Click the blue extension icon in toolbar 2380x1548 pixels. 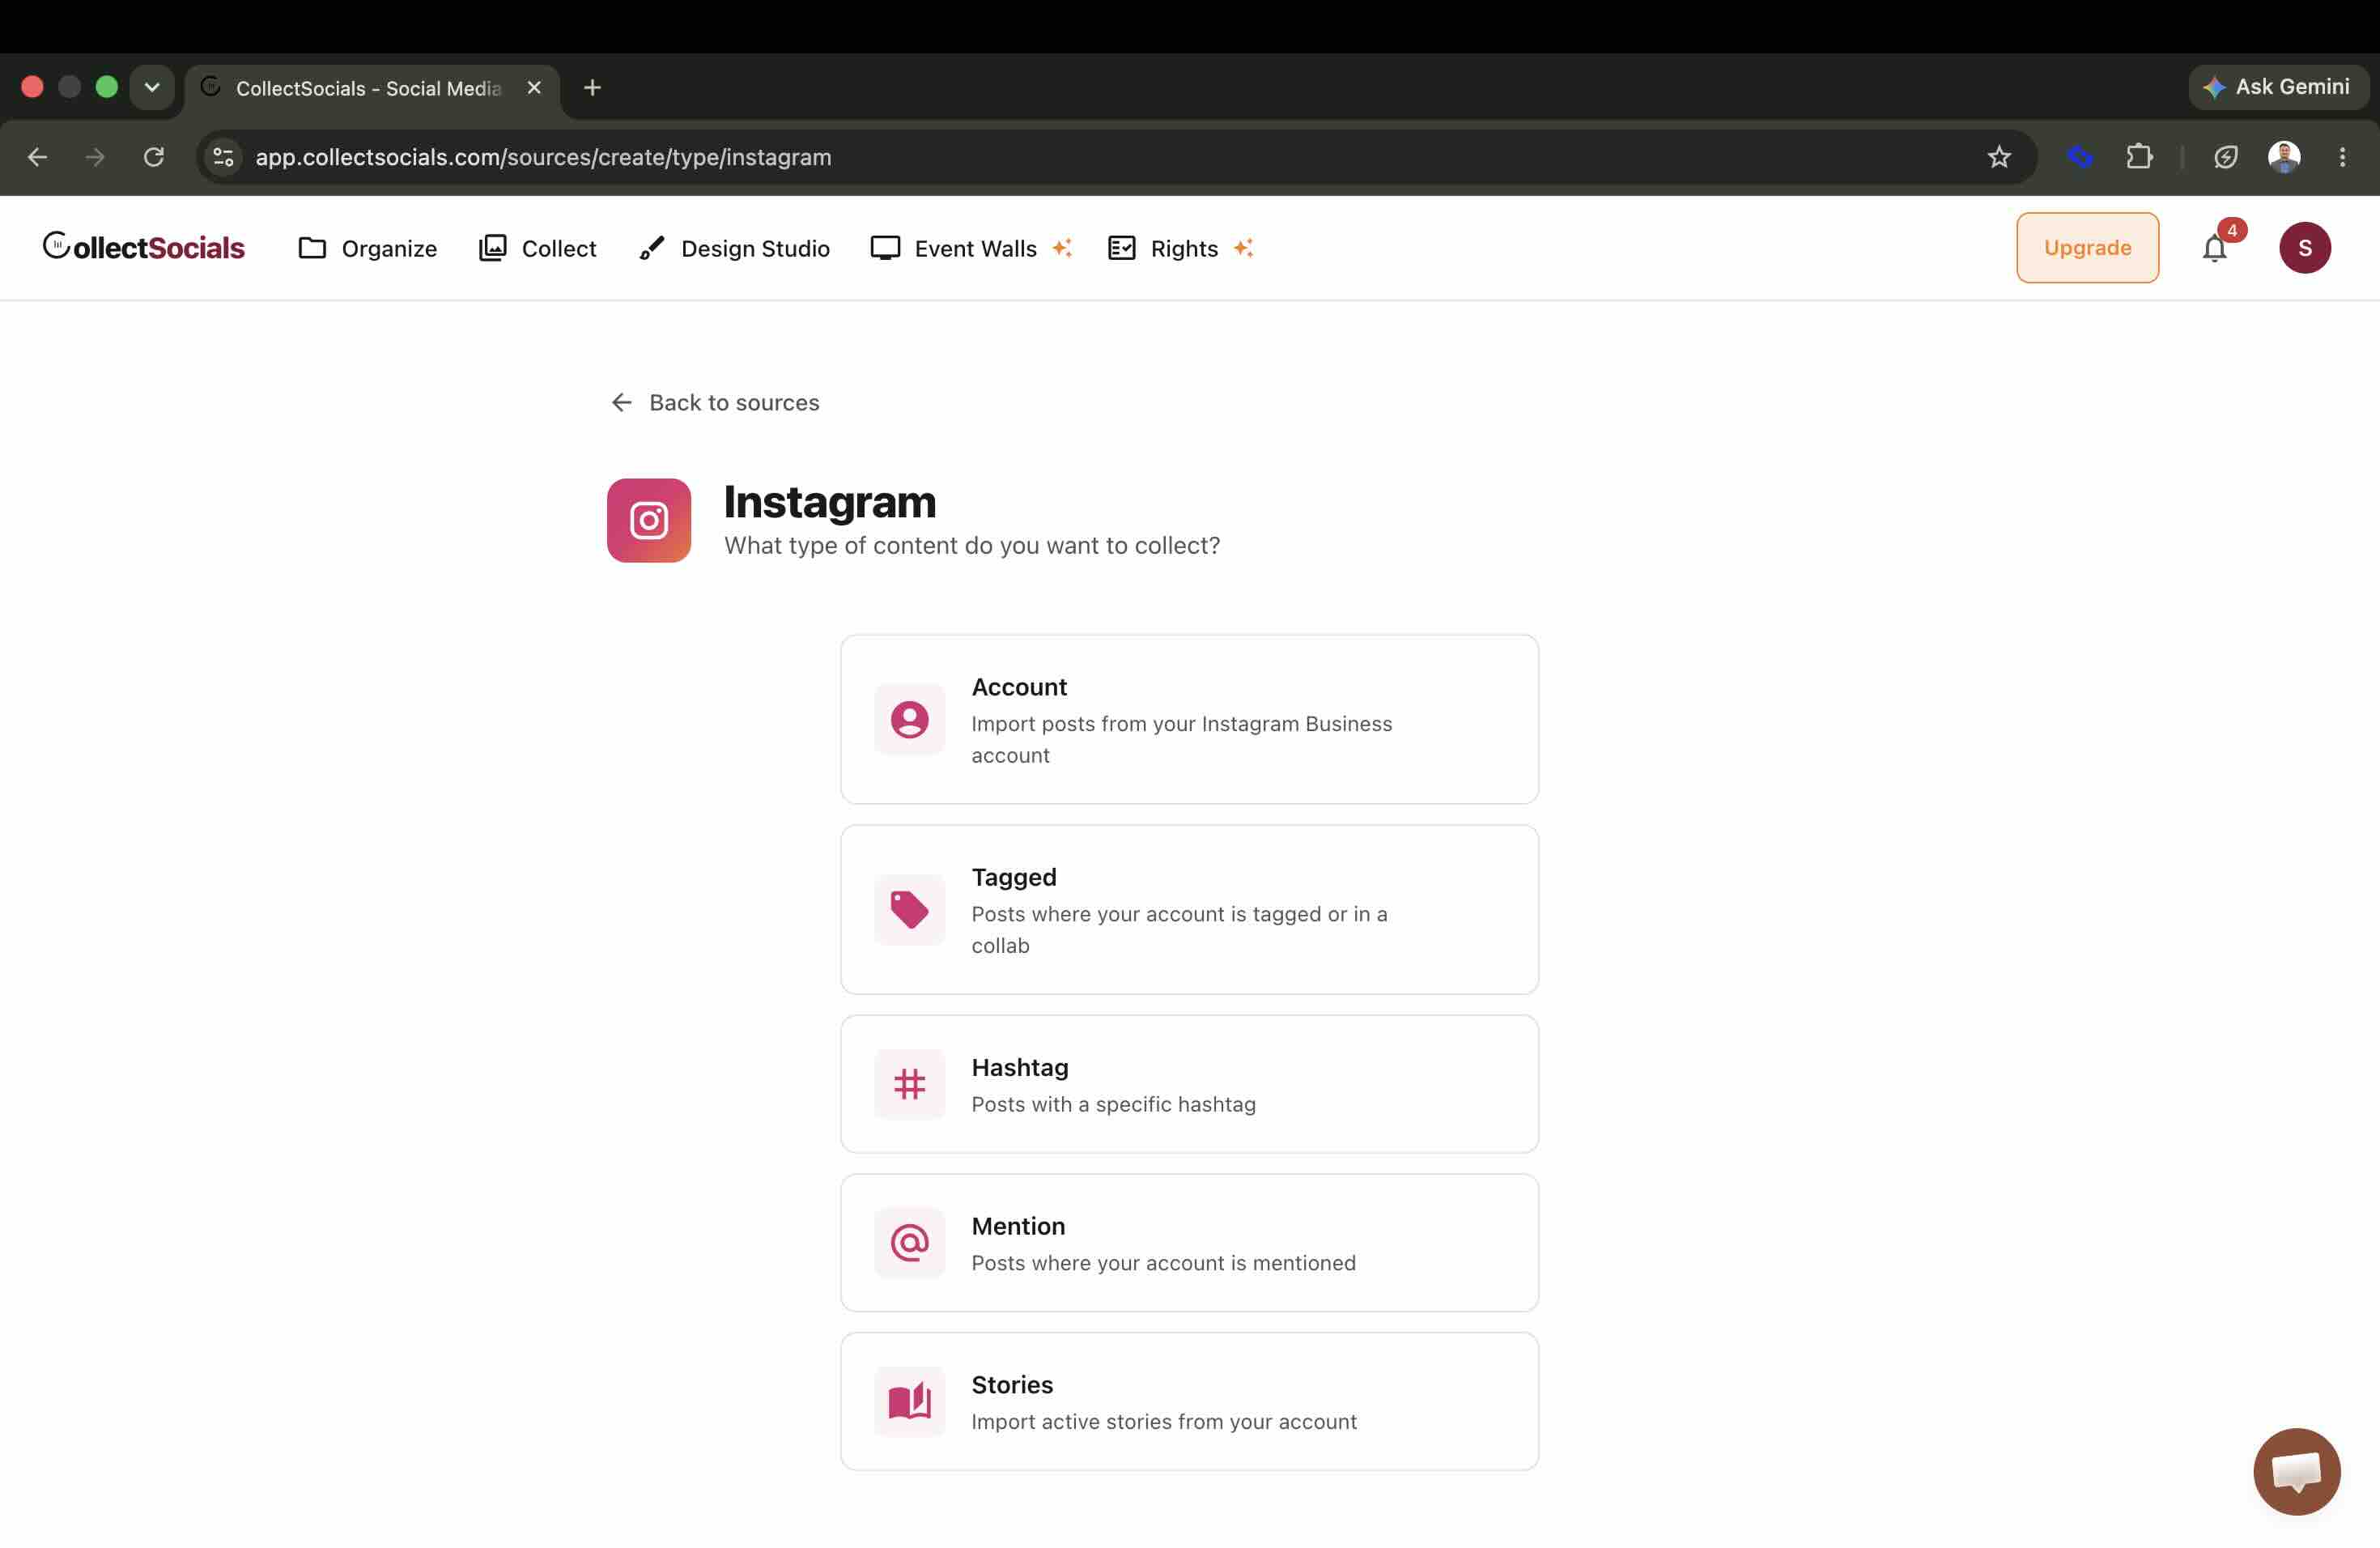(x=2080, y=157)
